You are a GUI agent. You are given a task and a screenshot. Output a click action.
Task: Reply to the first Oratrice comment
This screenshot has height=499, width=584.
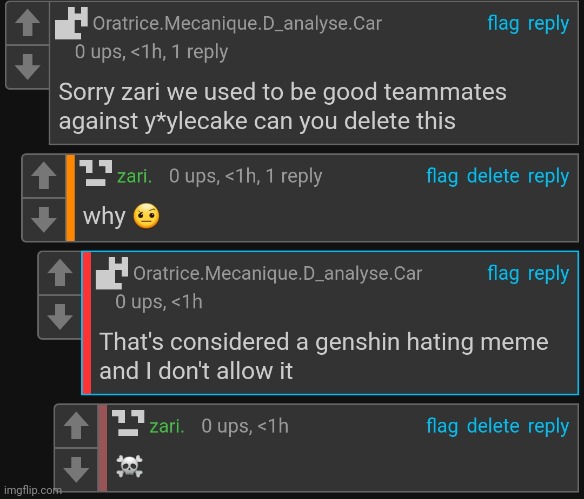tap(549, 23)
